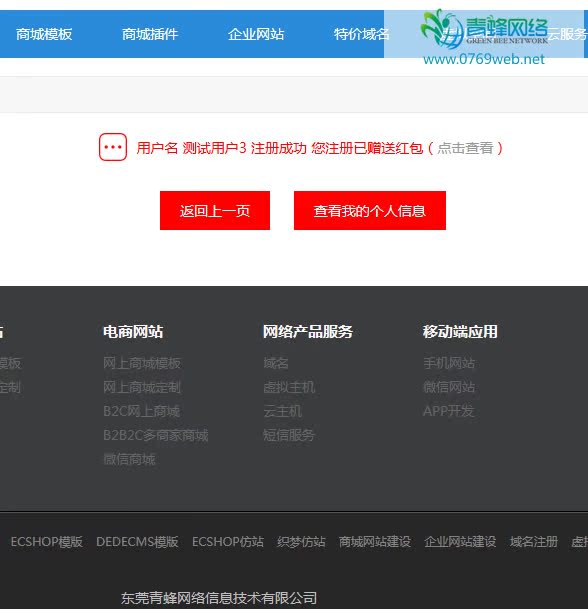Open the 短信服务 link
The image size is (588, 609).
(x=289, y=435)
